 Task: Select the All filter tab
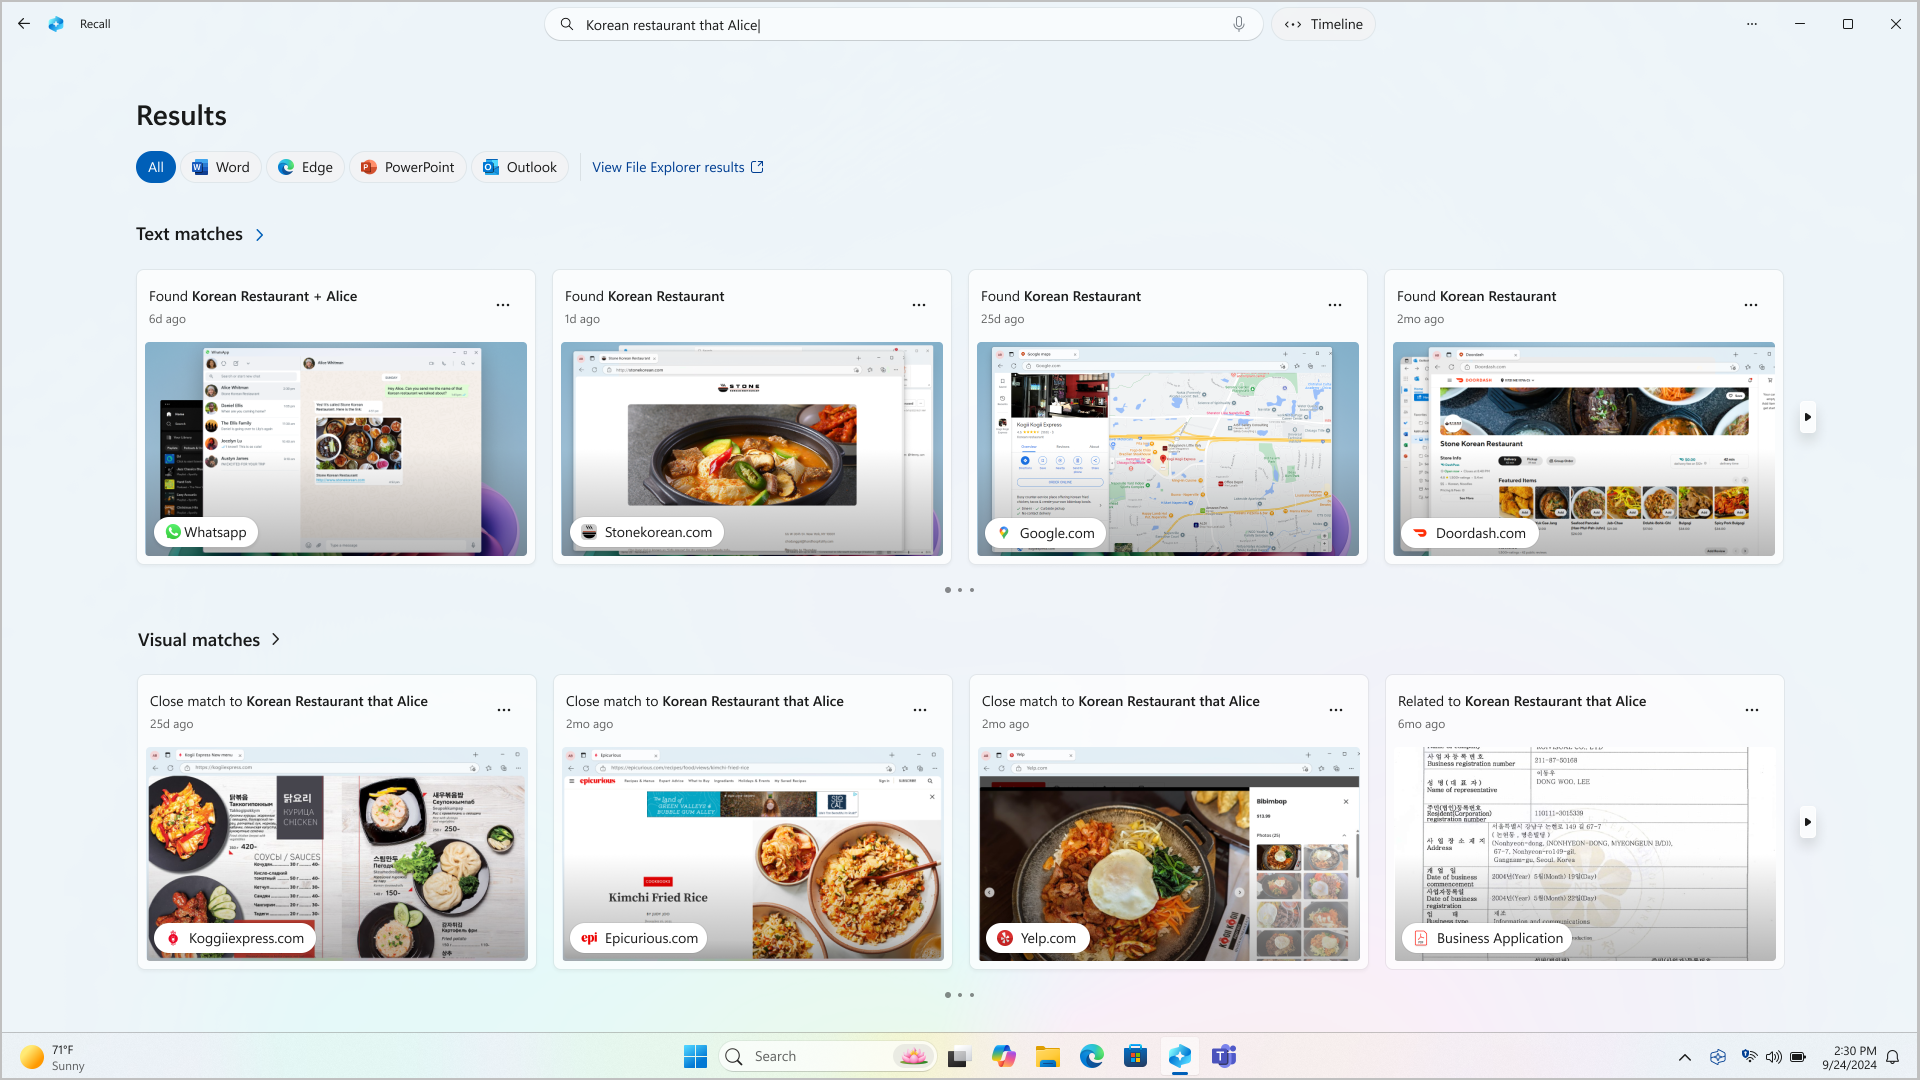(x=156, y=166)
